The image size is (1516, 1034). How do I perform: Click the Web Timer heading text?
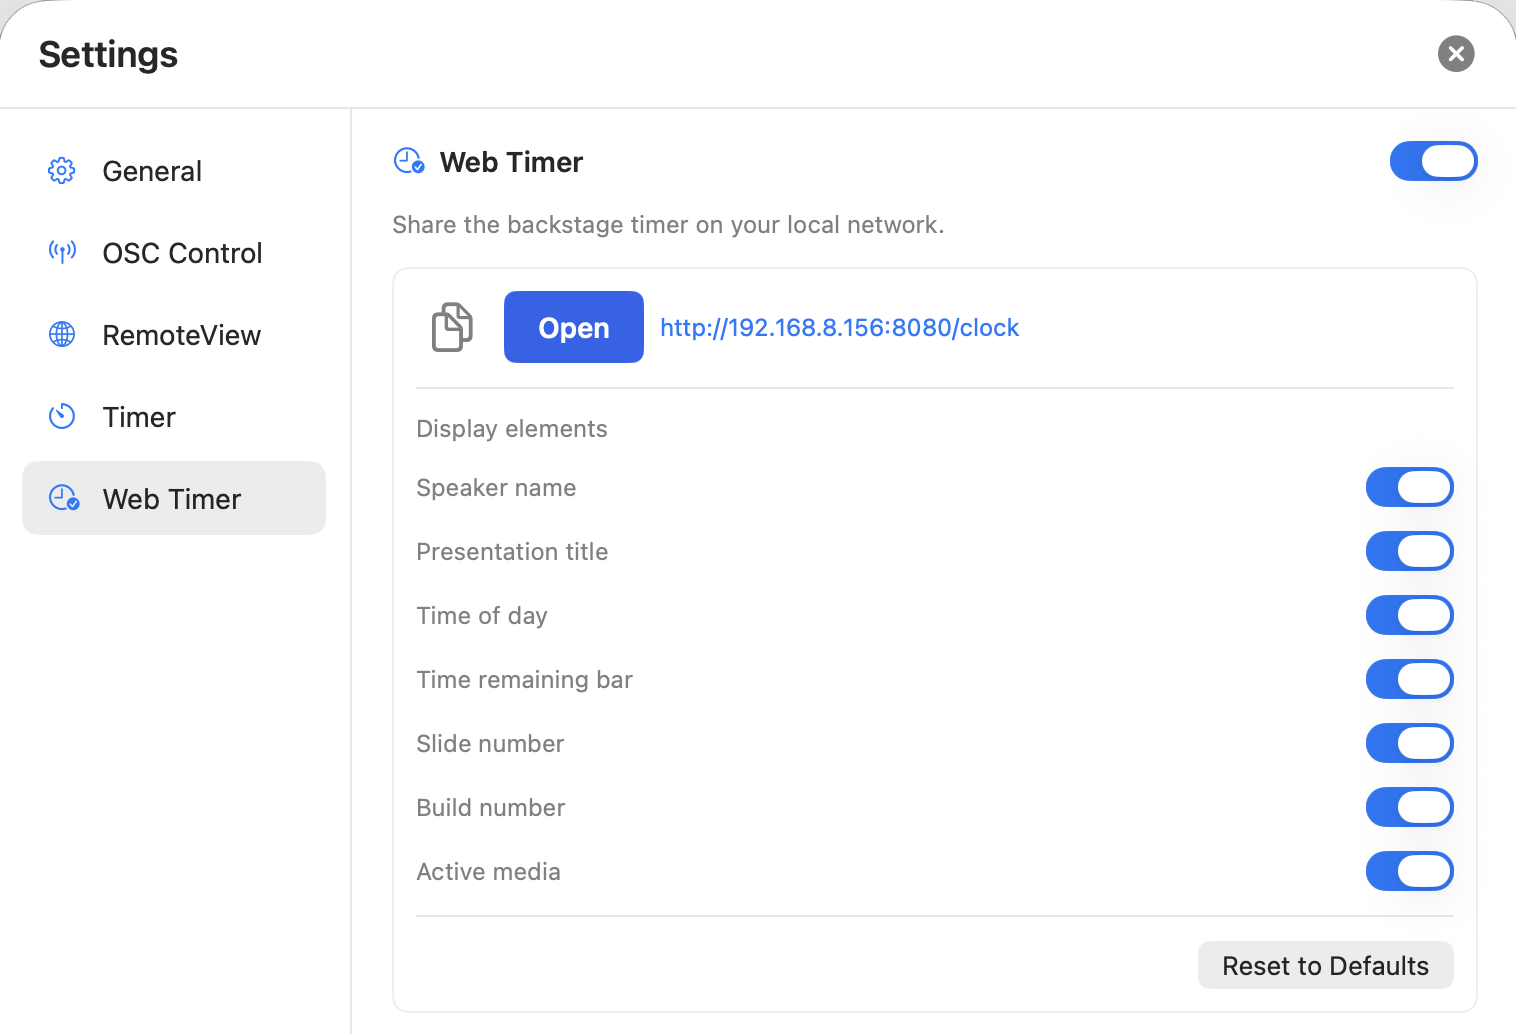(x=511, y=162)
